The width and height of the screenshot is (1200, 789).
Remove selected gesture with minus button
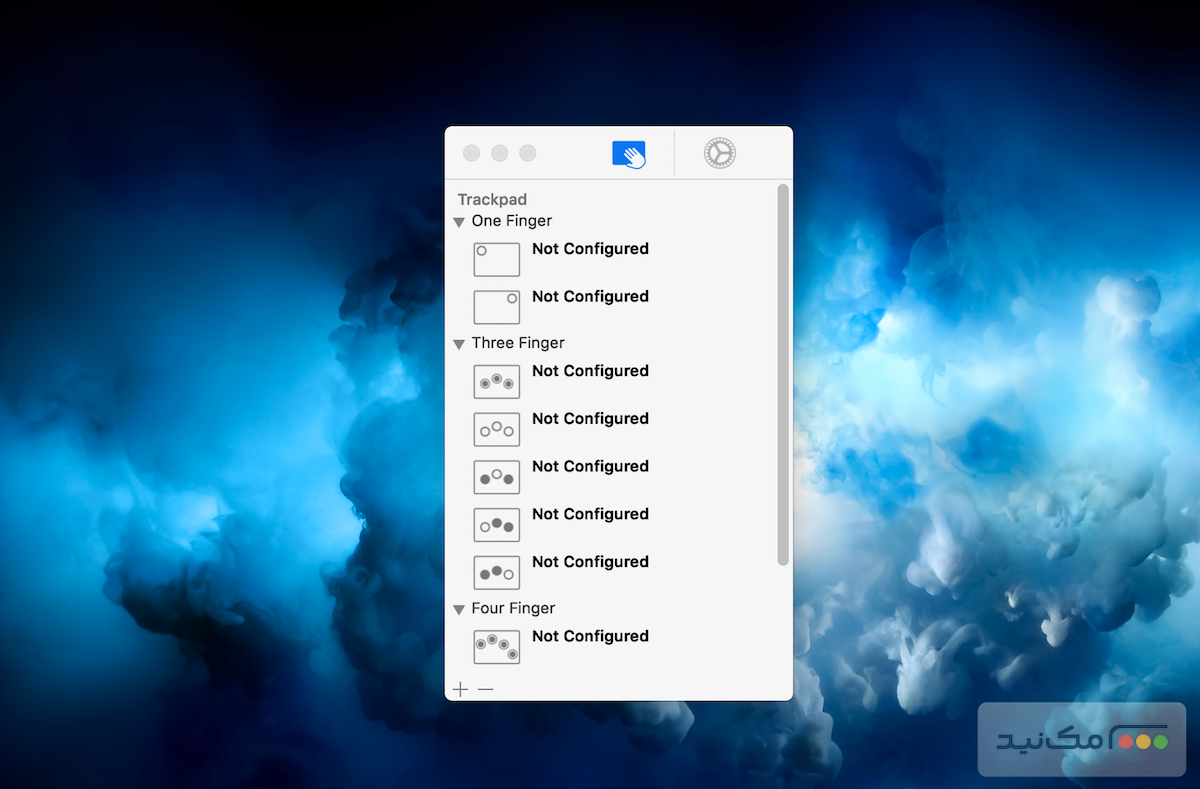click(485, 689)
